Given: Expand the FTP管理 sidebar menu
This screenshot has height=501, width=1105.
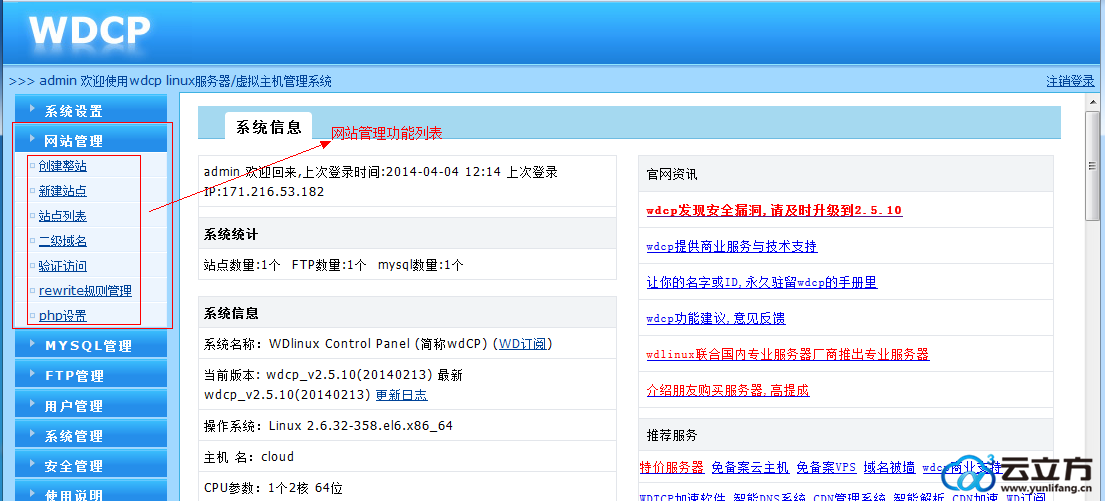Looking at the screenshot, I should point(90,376).
